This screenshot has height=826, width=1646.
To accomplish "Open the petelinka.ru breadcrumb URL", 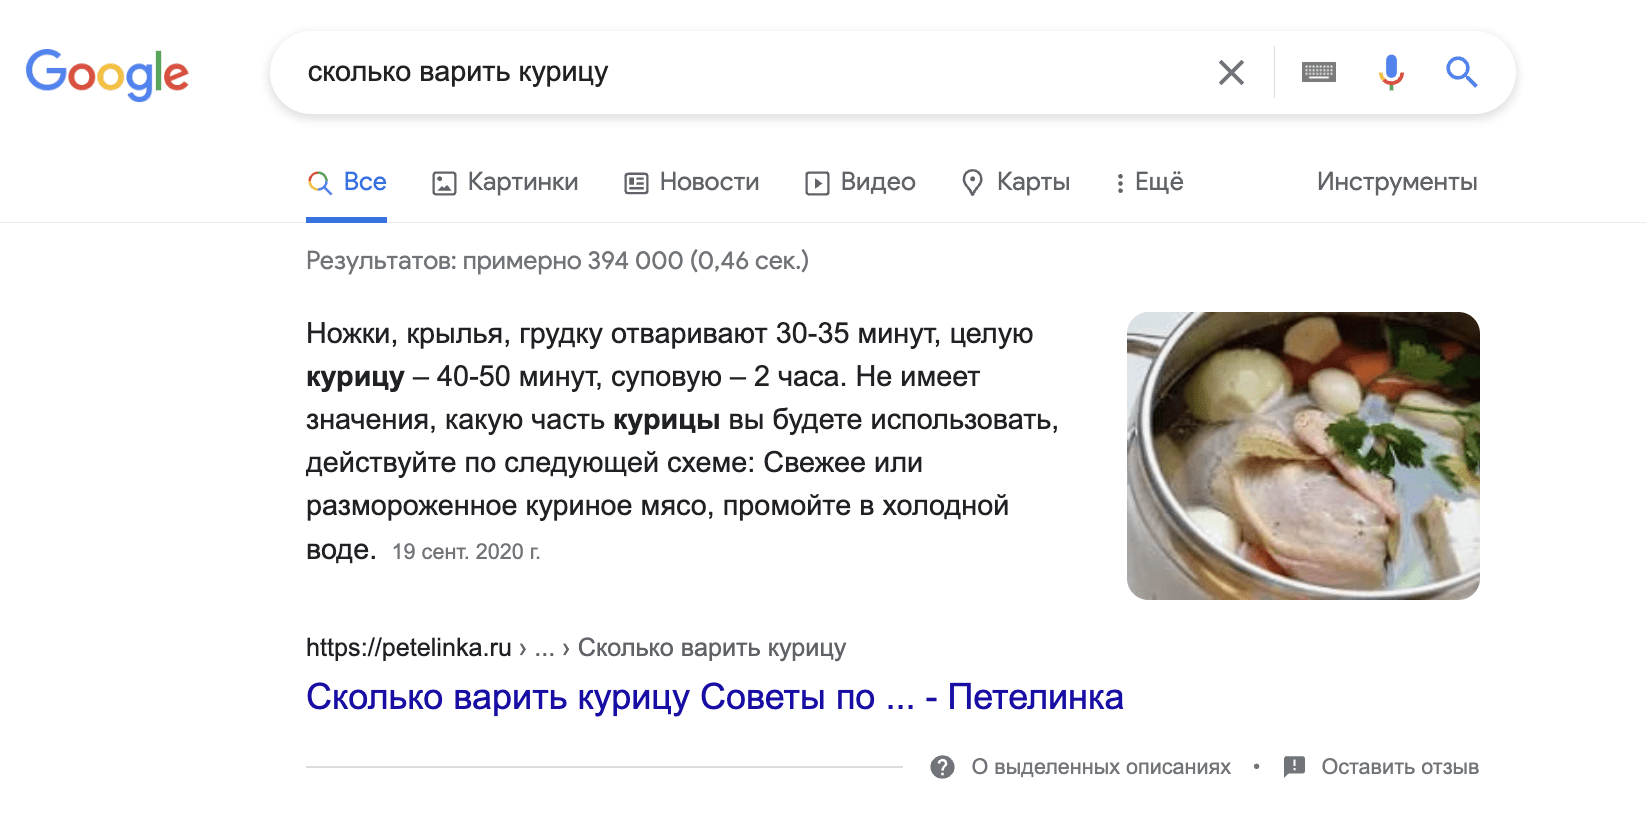I will click(408, 648).
